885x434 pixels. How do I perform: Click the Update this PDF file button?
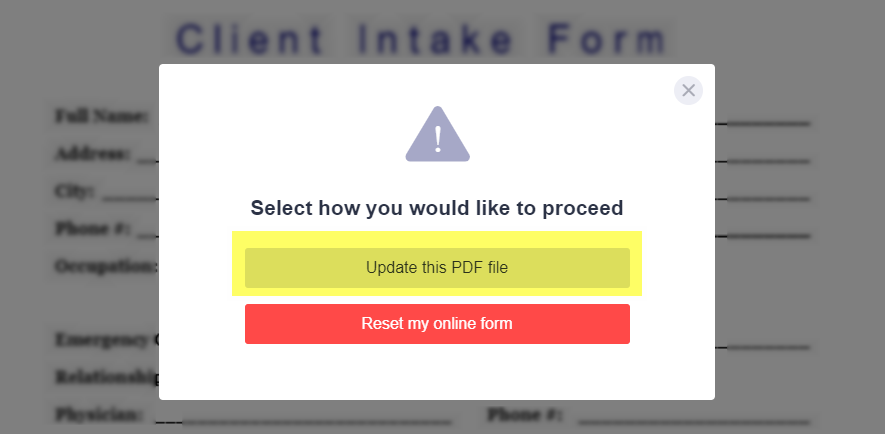tap(437, 268)
